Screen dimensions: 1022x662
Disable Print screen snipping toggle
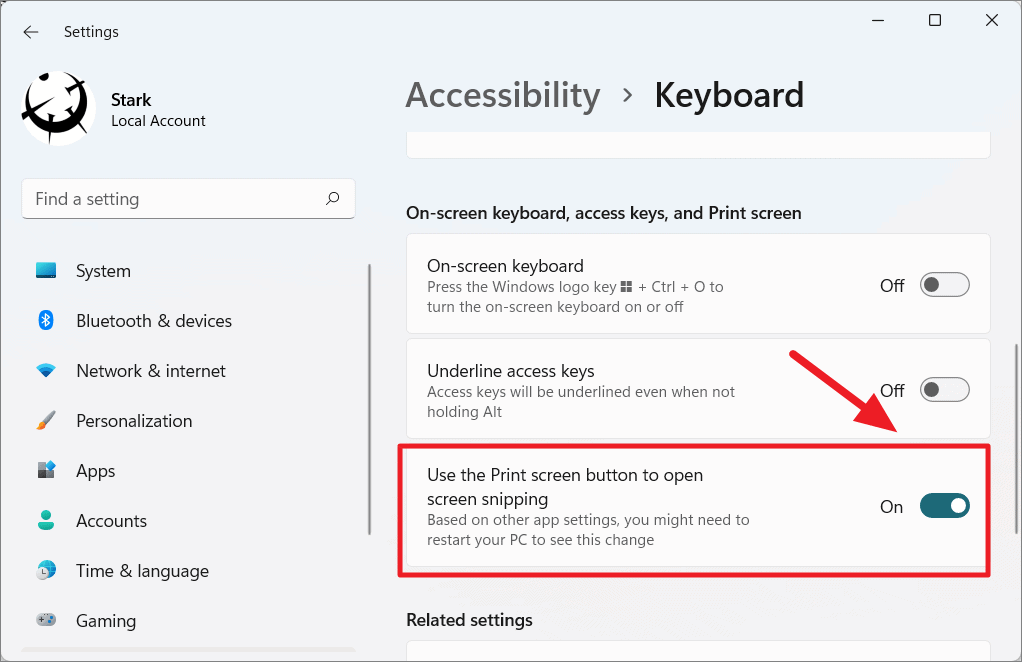(945, 506)
